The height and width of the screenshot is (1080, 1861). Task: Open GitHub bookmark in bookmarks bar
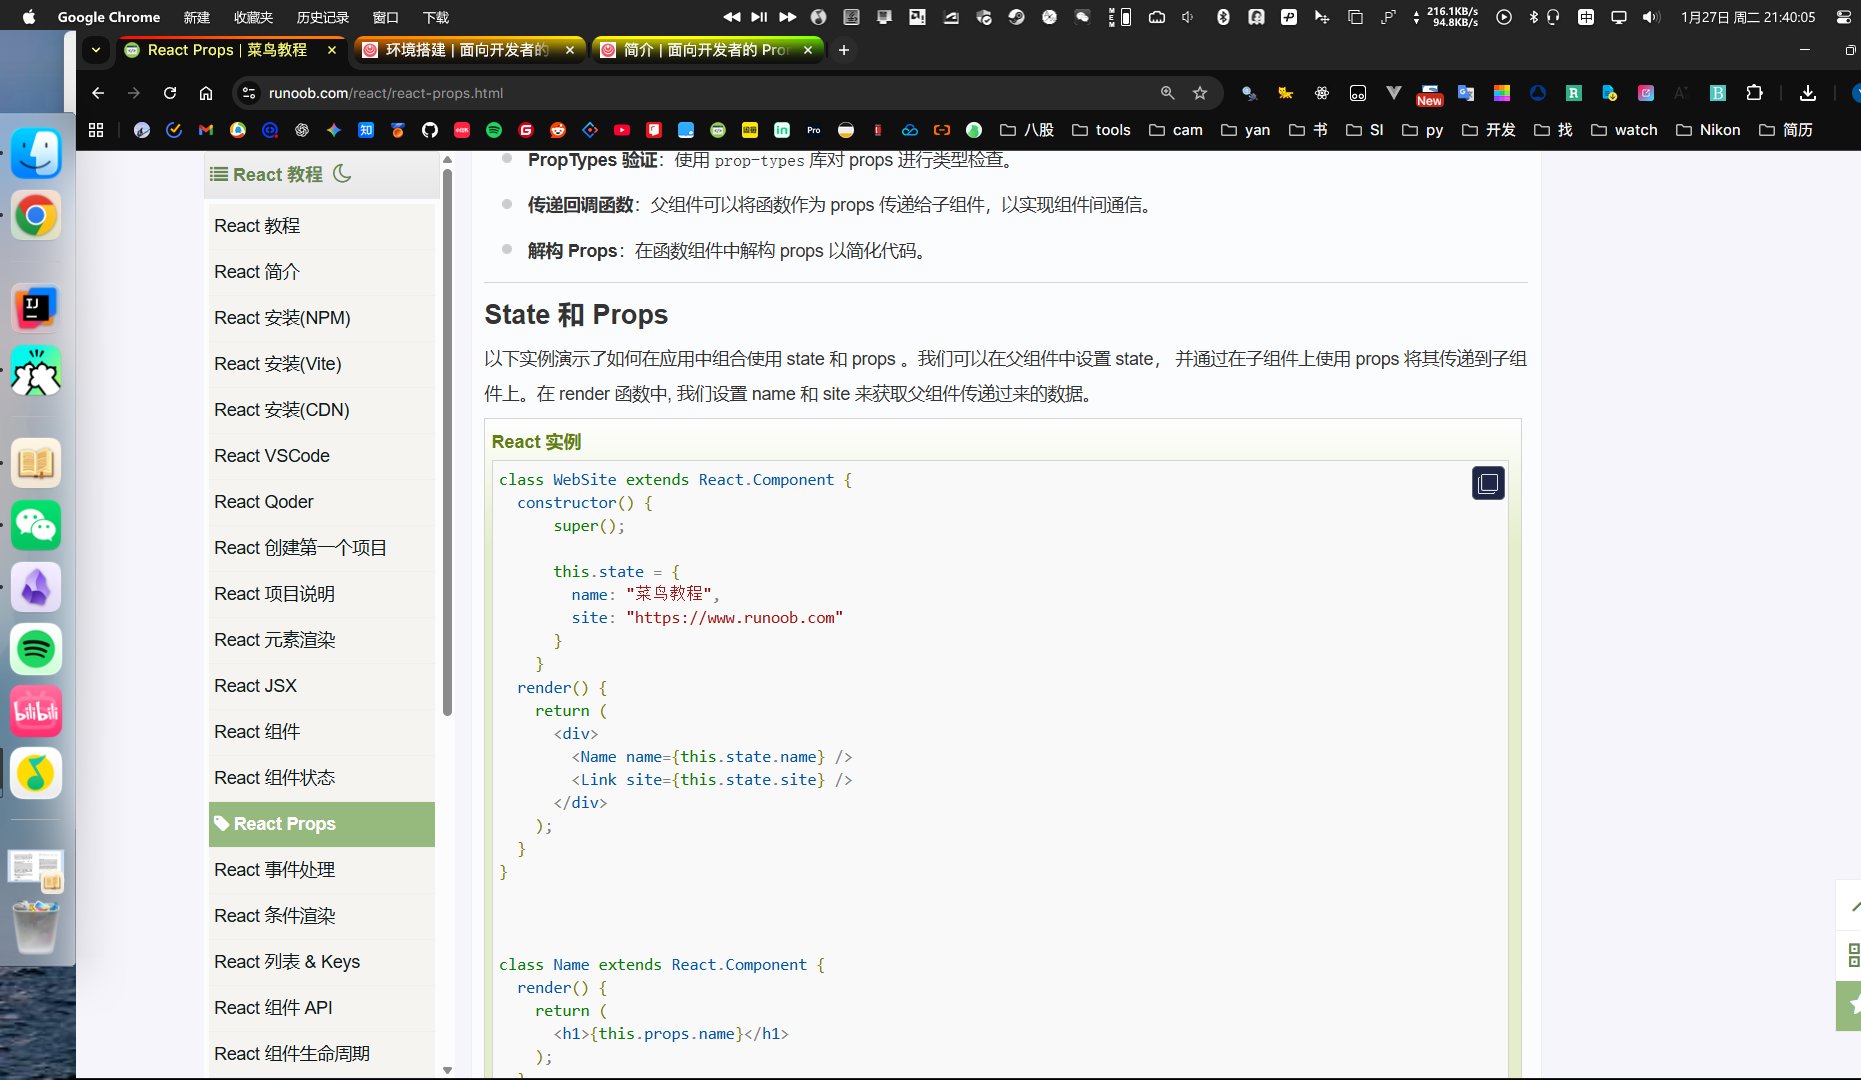tap(430, 130)
